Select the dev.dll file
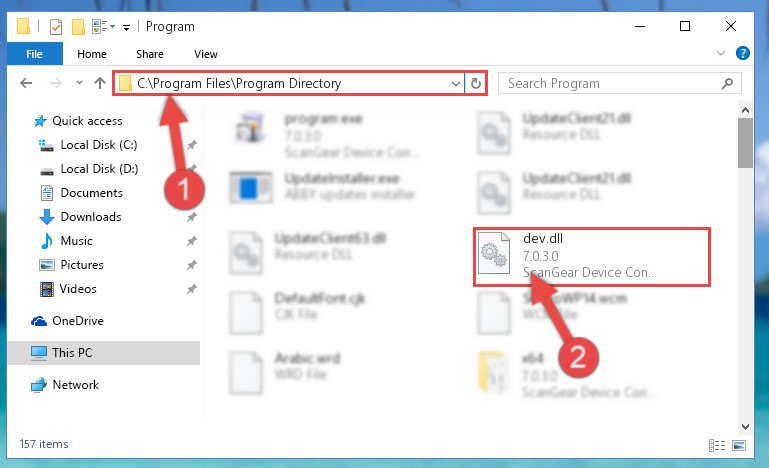Image resolution: width=769 pixels, height=468 pixels. coord(591,257)
